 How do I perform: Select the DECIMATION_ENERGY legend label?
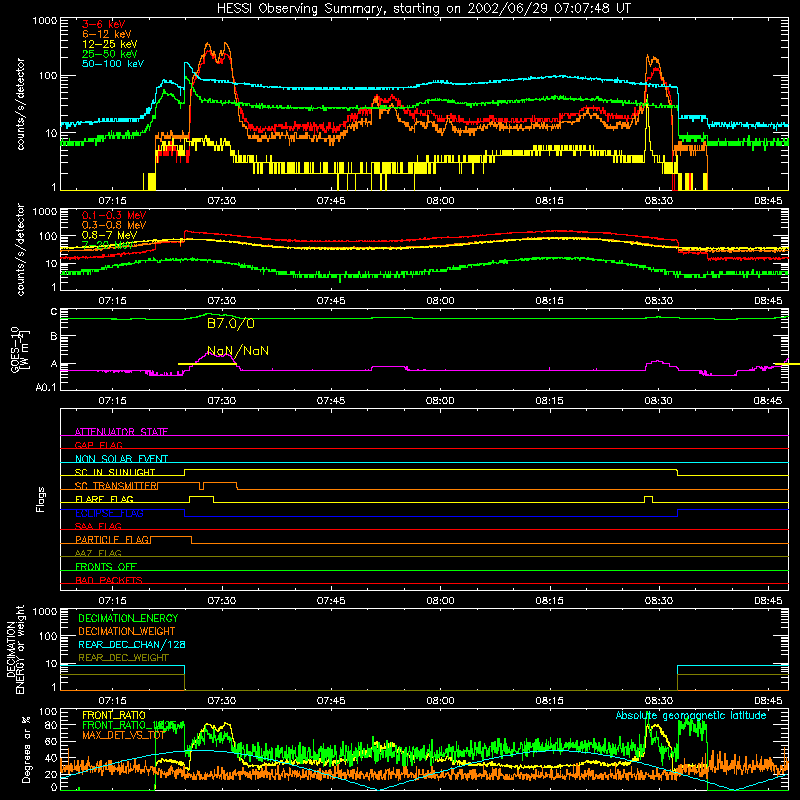tap(128, 618)
